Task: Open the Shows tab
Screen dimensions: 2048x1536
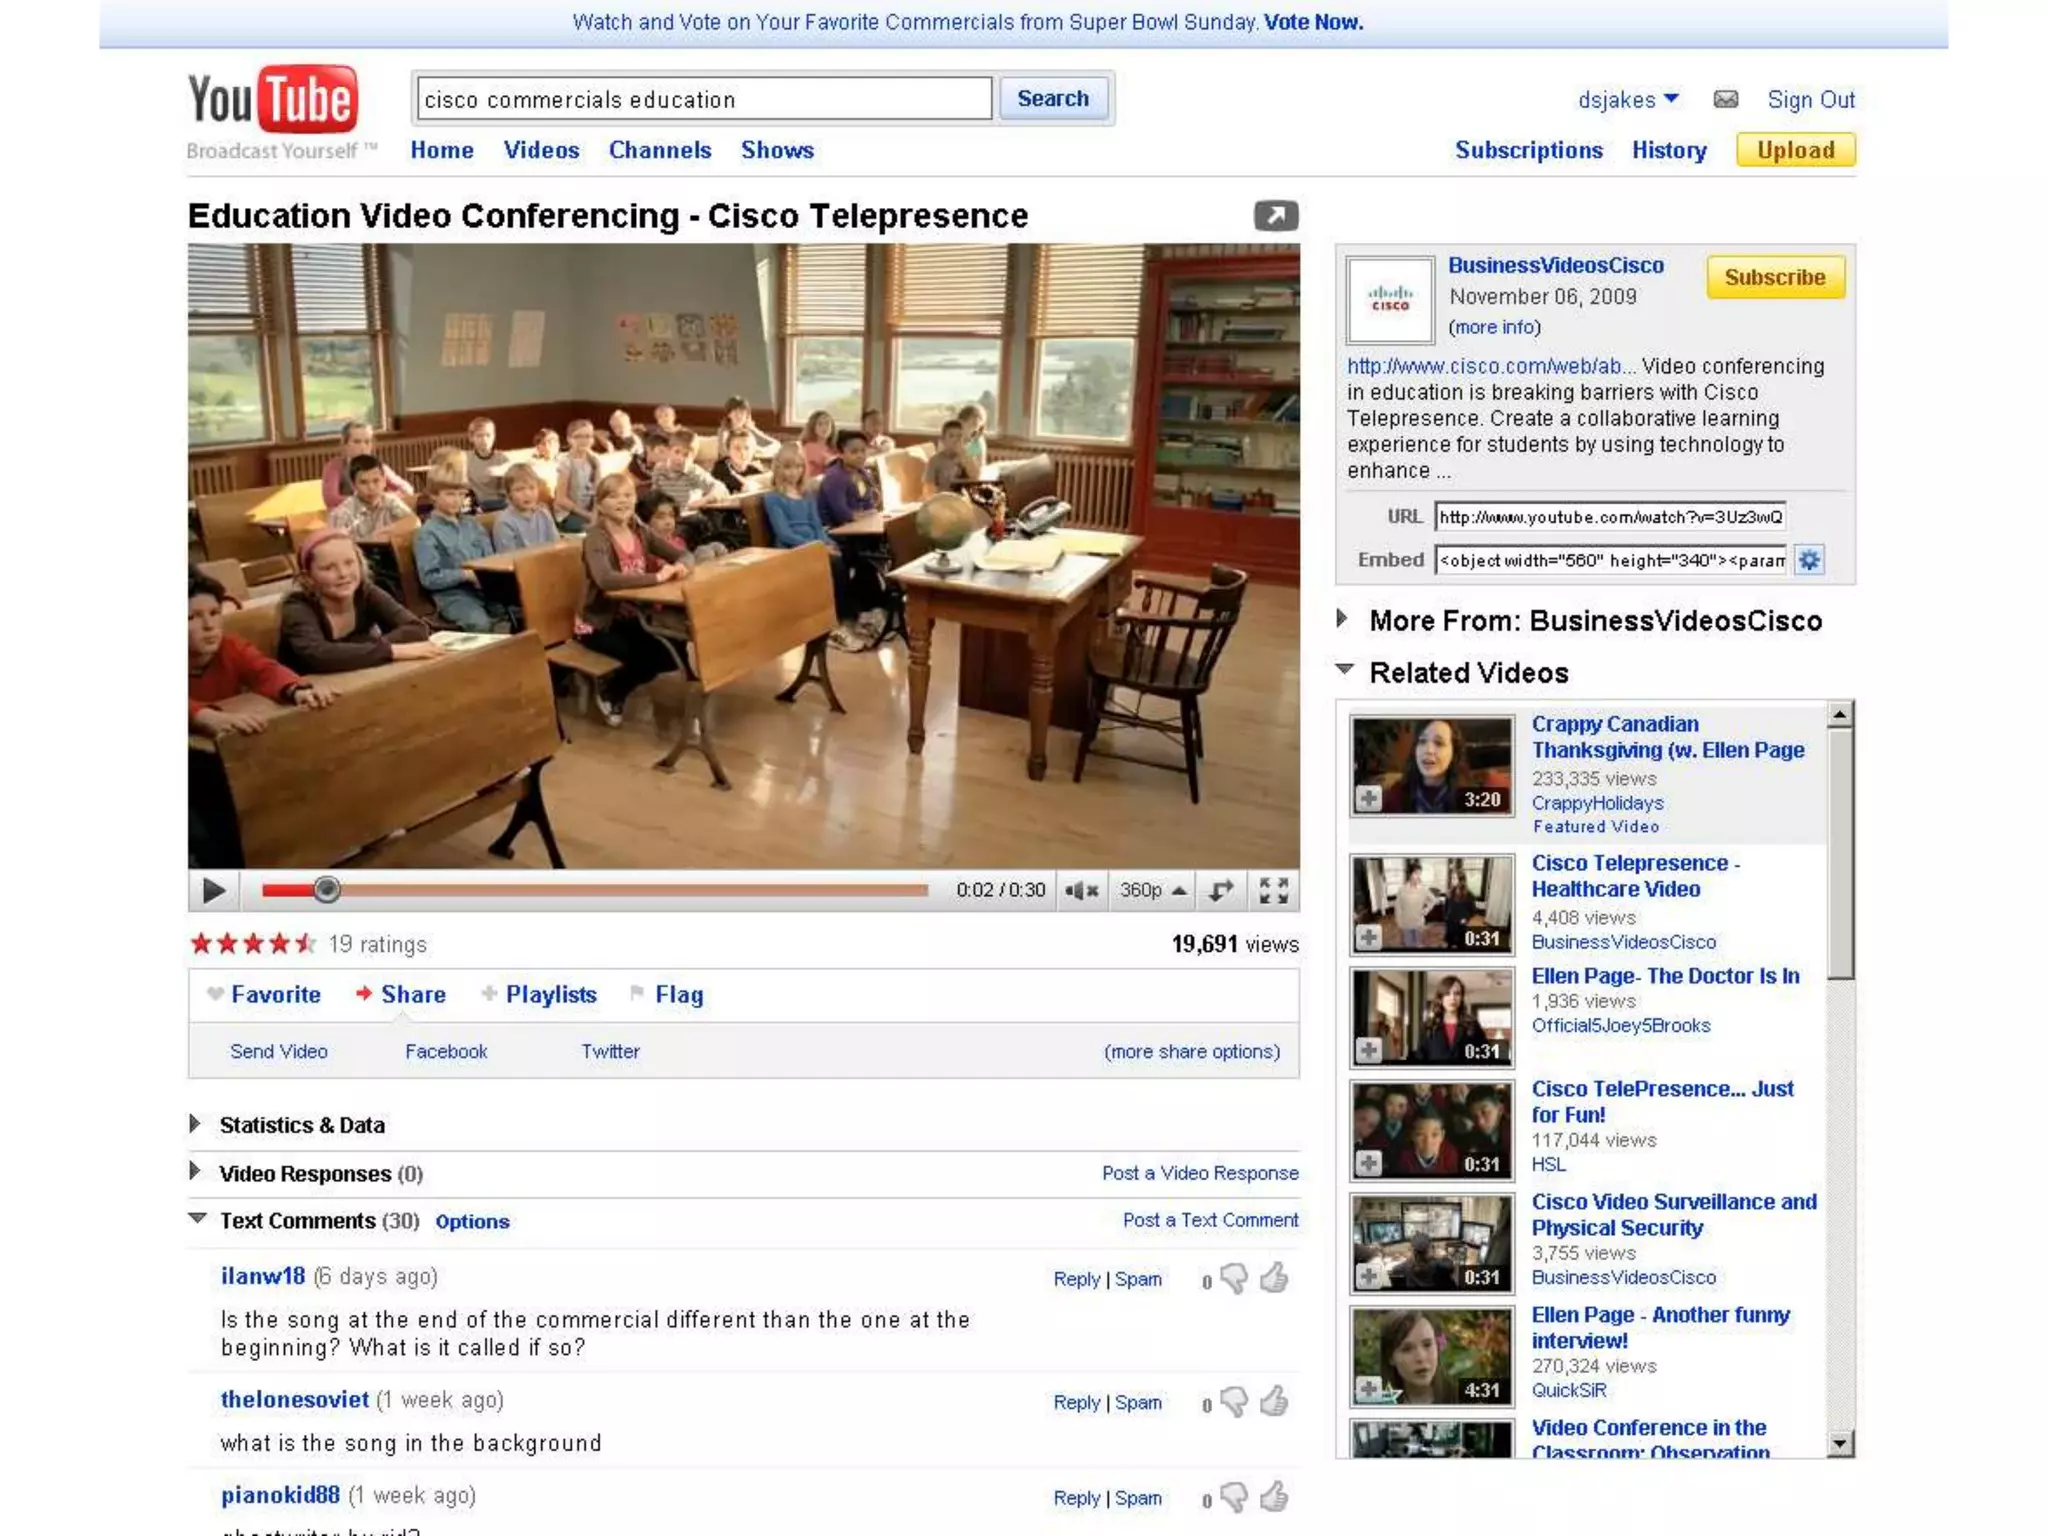Action: coord(776,150)
